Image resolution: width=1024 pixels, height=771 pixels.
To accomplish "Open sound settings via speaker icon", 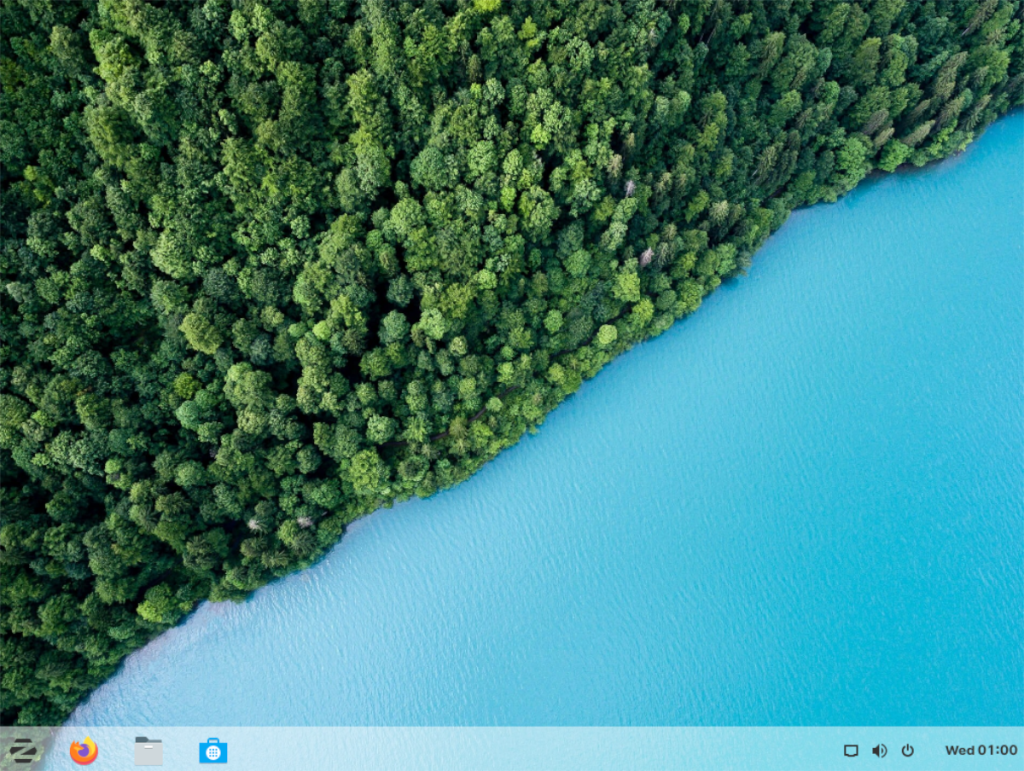I will (x=879, y=750).
